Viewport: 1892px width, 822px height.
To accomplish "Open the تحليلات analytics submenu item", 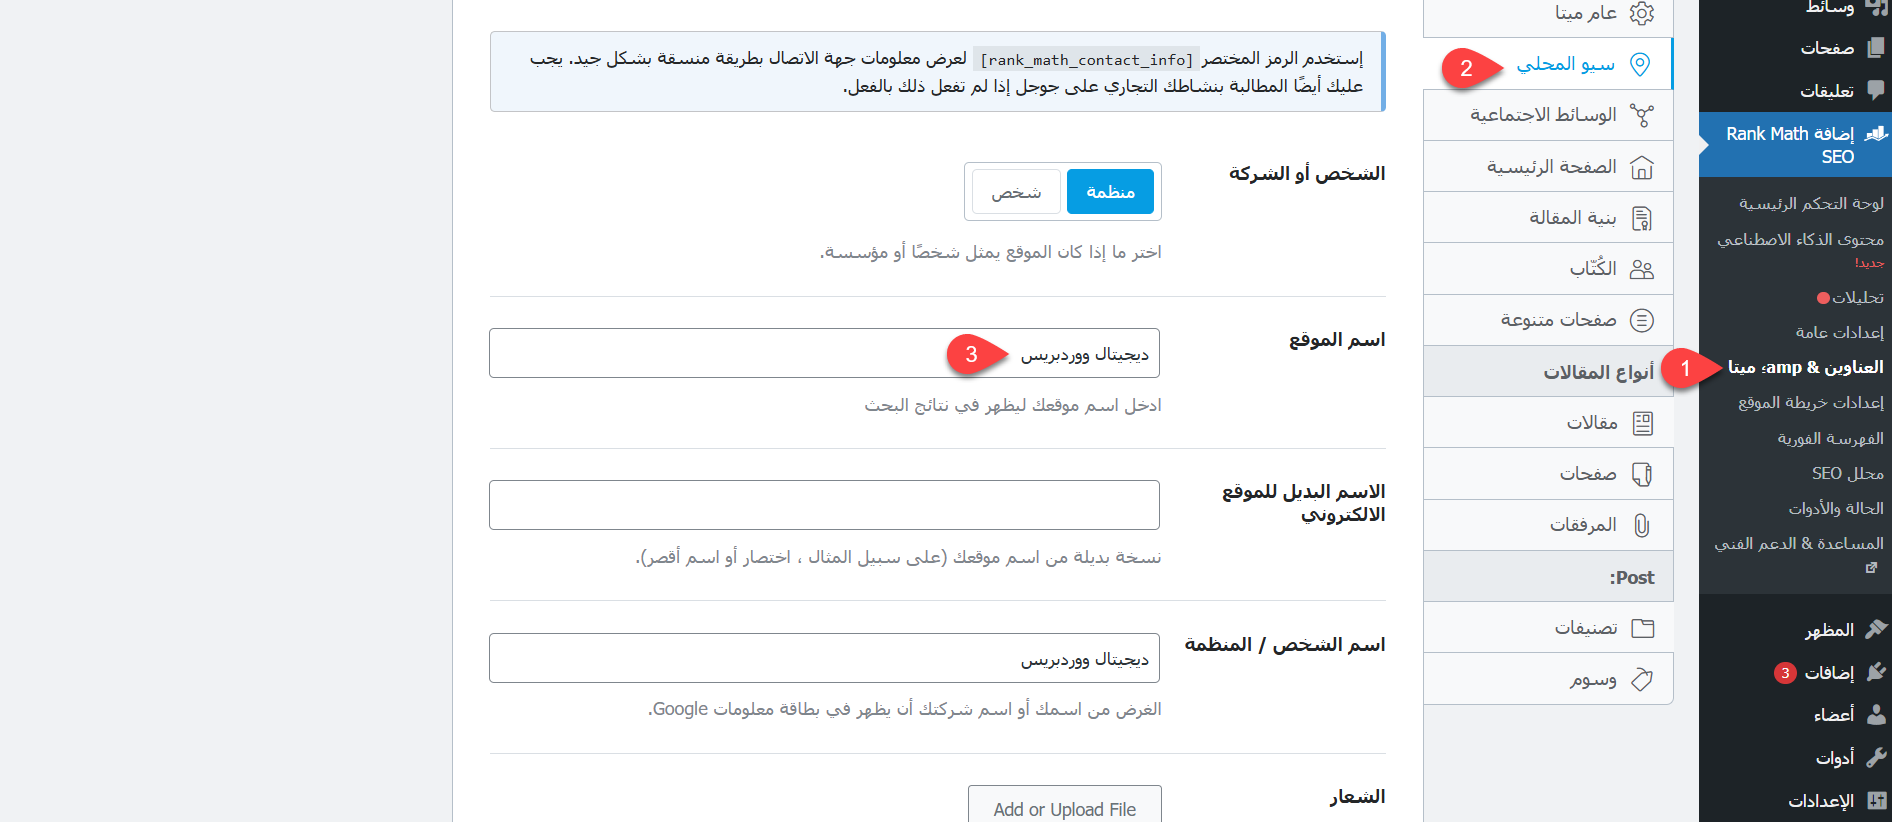I will pyautogui.click(x=1857, y=297).
